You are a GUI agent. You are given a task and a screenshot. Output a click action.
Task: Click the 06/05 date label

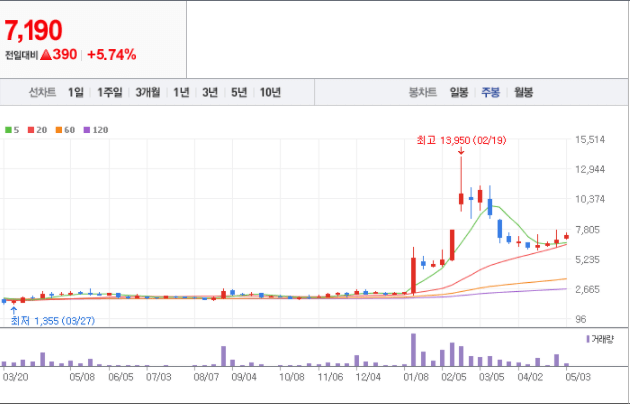[x=121, y=377]
